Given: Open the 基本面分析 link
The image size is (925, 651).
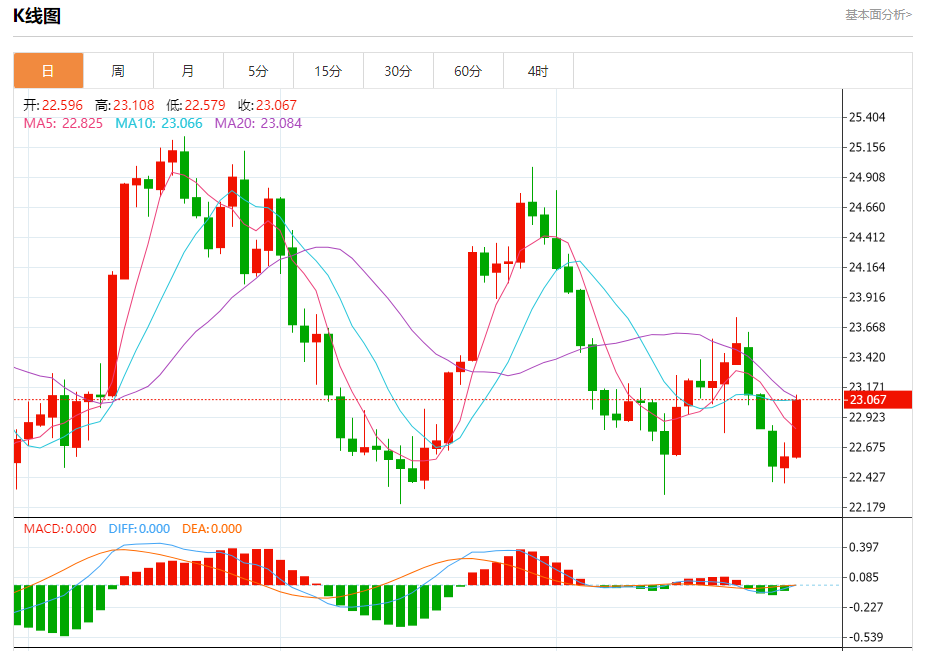Looking at the screenshot, I should (878, 15).
